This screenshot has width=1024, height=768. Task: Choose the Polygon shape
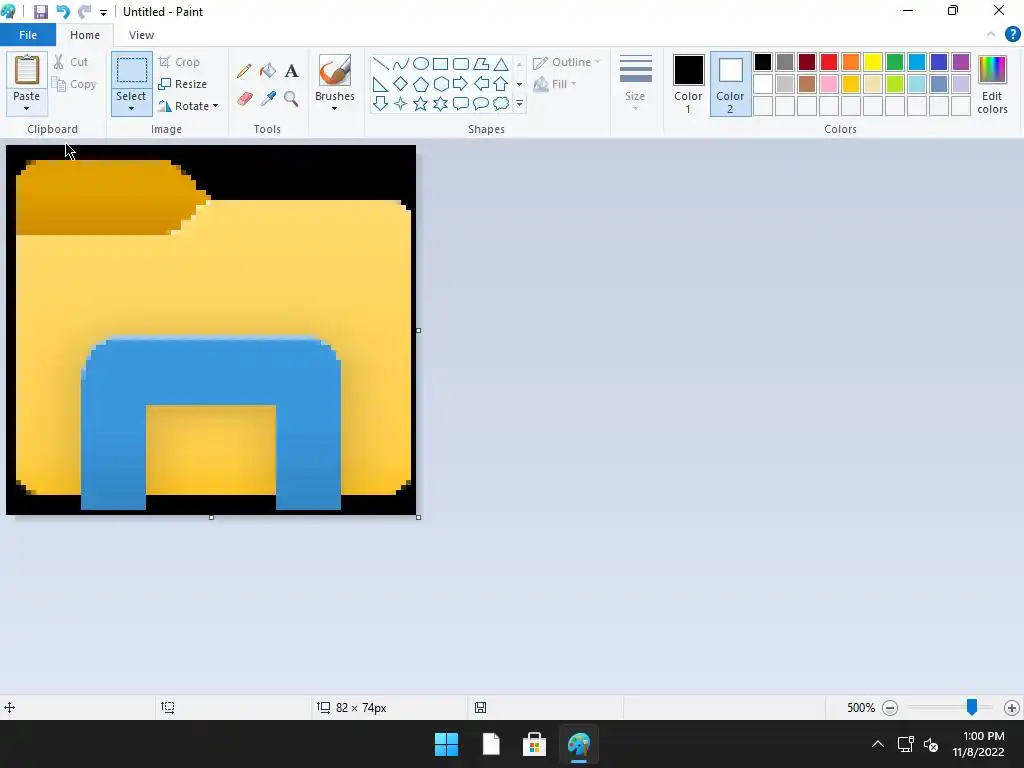[x=481, y=63]
